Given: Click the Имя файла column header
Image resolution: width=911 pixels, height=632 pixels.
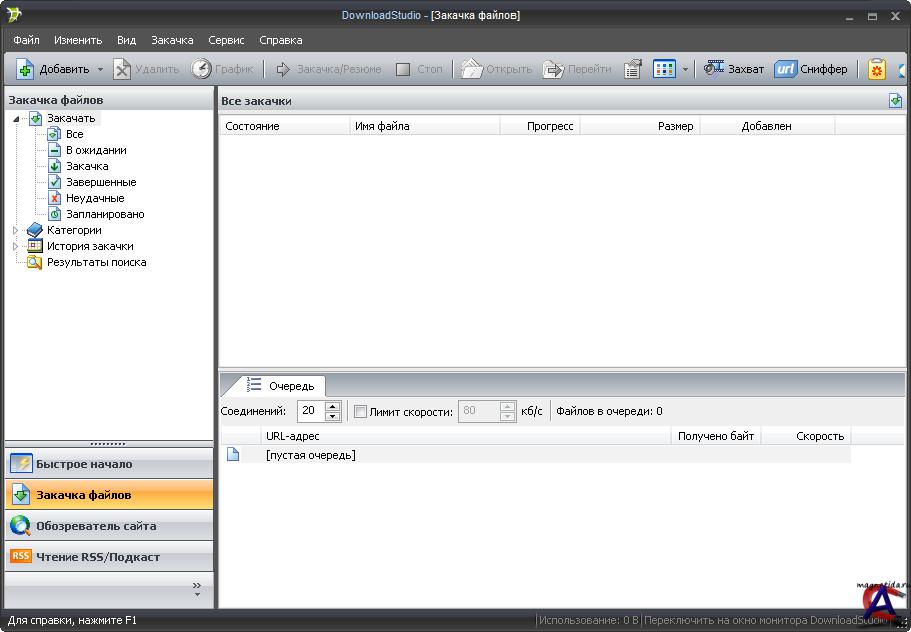Looking at the screenshot, I should click(424, 126).
